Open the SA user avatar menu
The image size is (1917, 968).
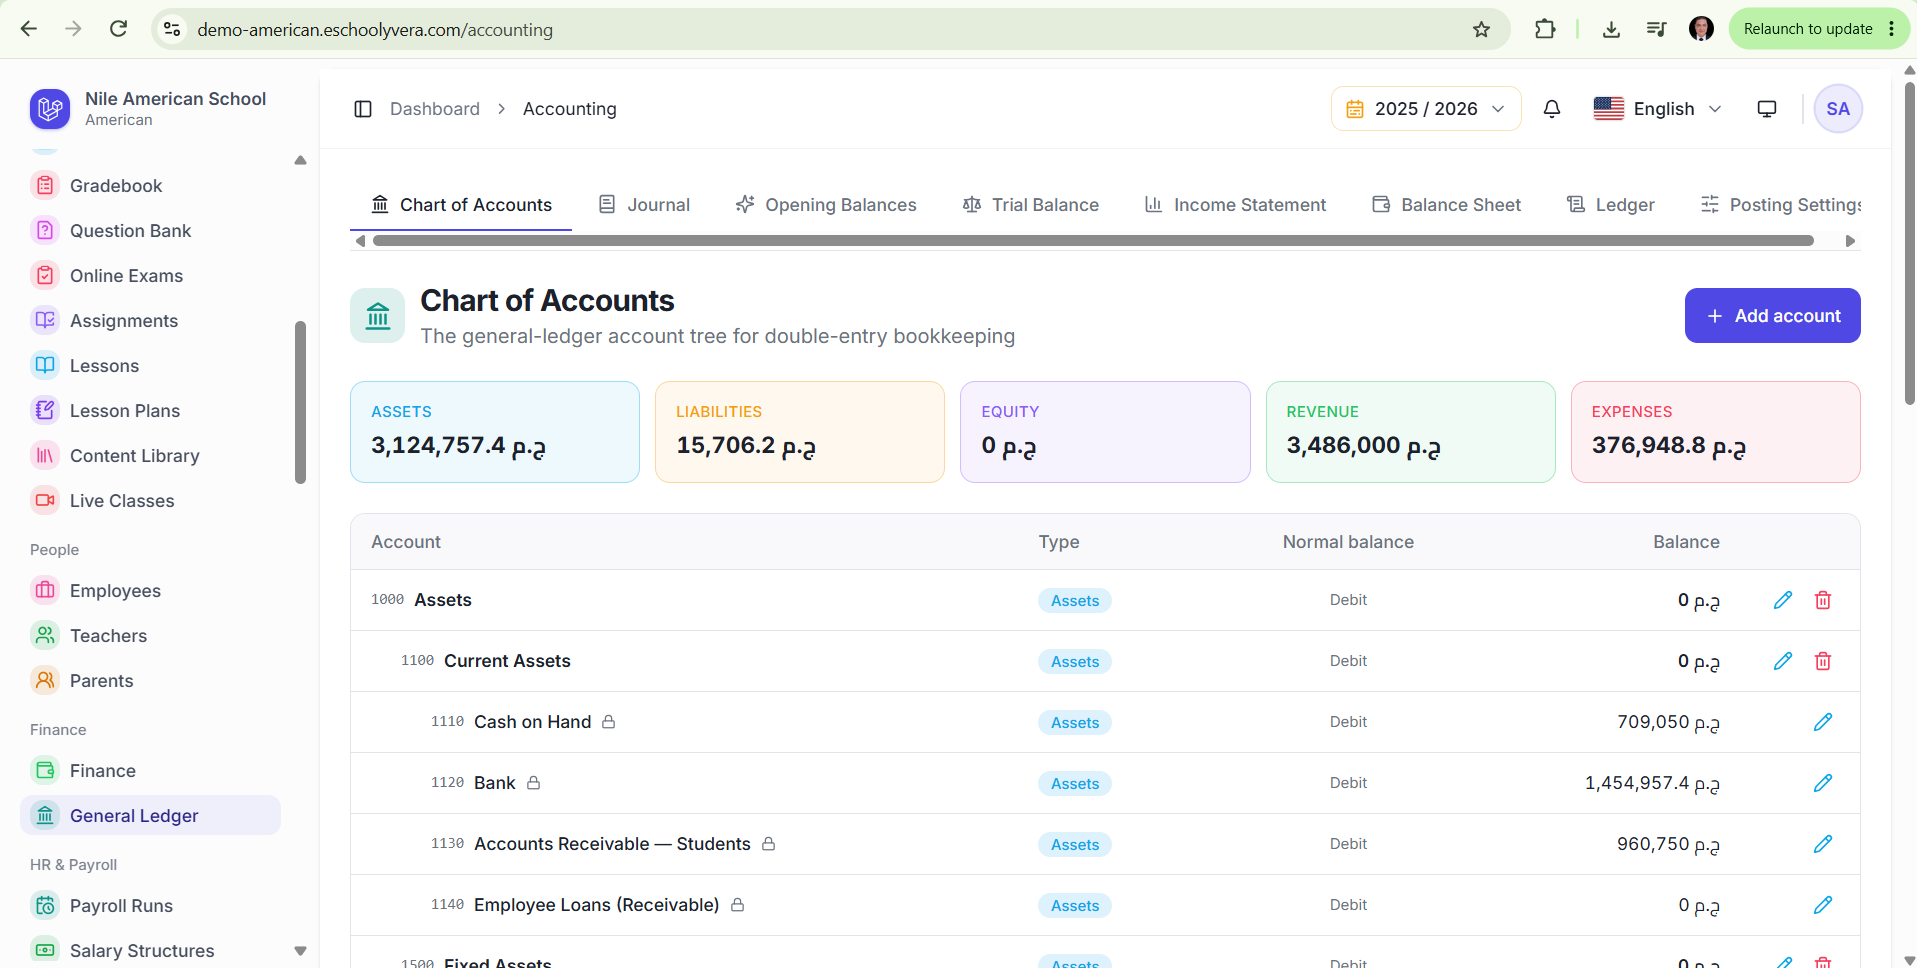click(1838, 109)
